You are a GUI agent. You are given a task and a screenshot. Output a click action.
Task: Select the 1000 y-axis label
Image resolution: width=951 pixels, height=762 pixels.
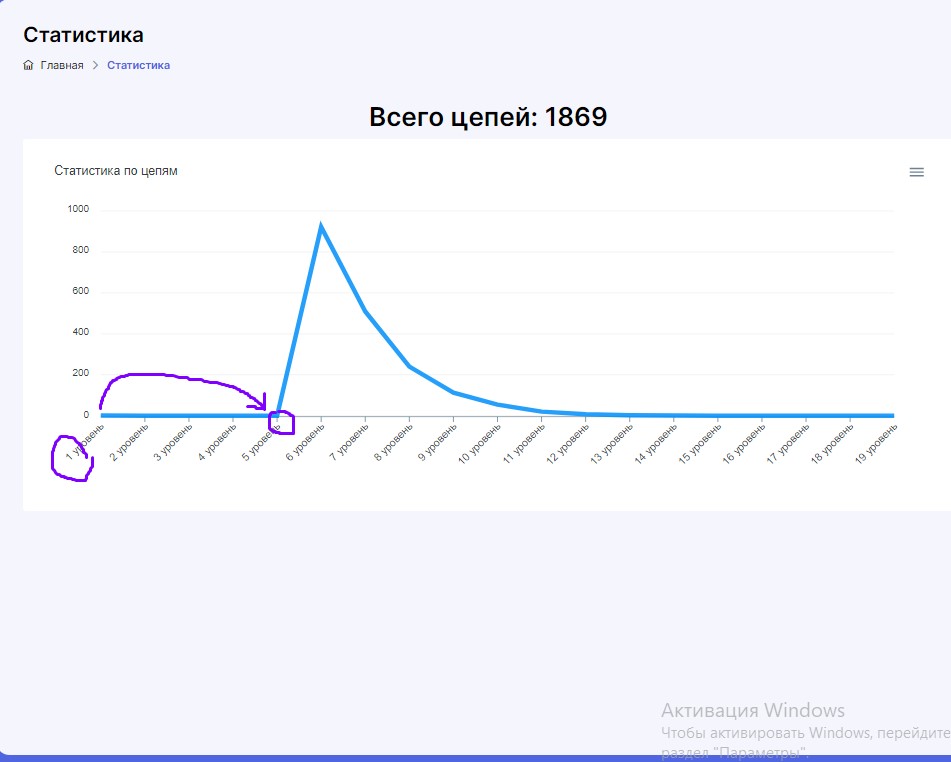[x=78, y=209]
